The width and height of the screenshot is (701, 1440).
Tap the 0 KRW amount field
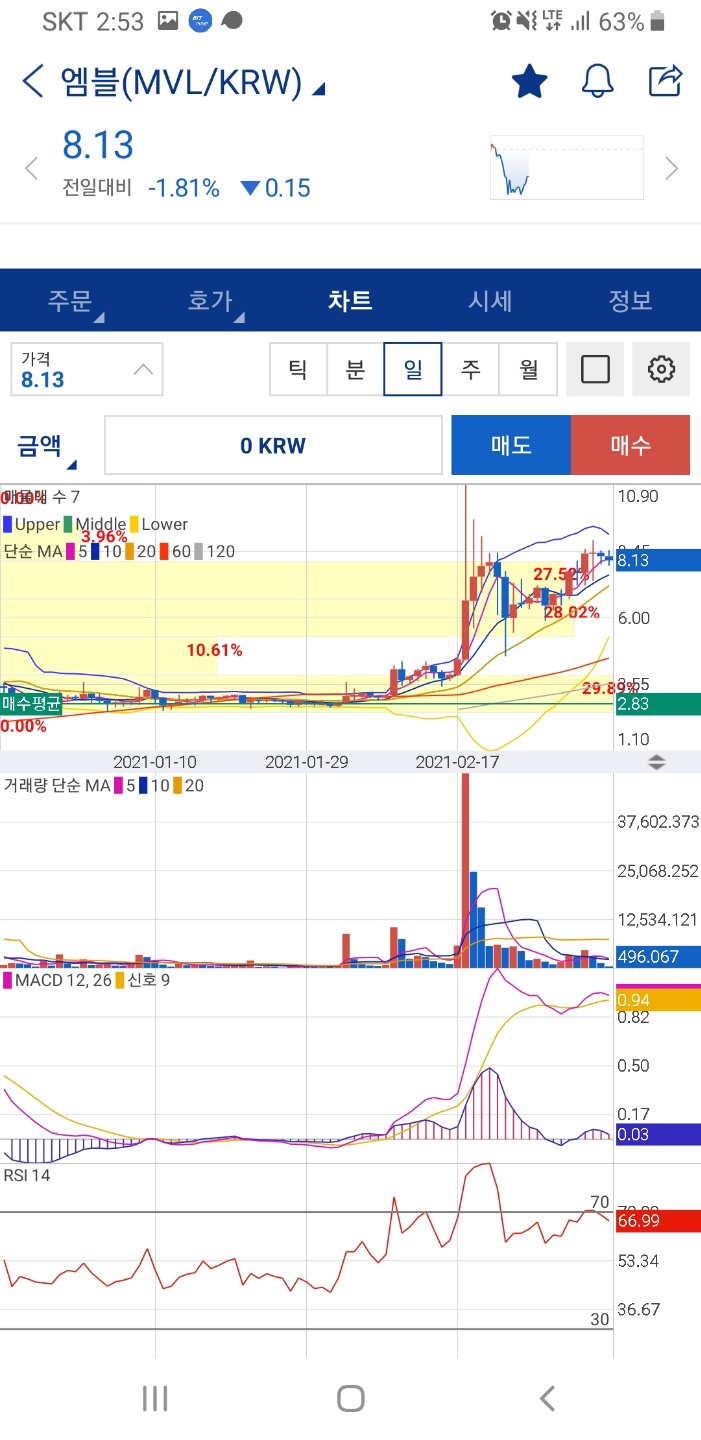[x=273, y=445]
